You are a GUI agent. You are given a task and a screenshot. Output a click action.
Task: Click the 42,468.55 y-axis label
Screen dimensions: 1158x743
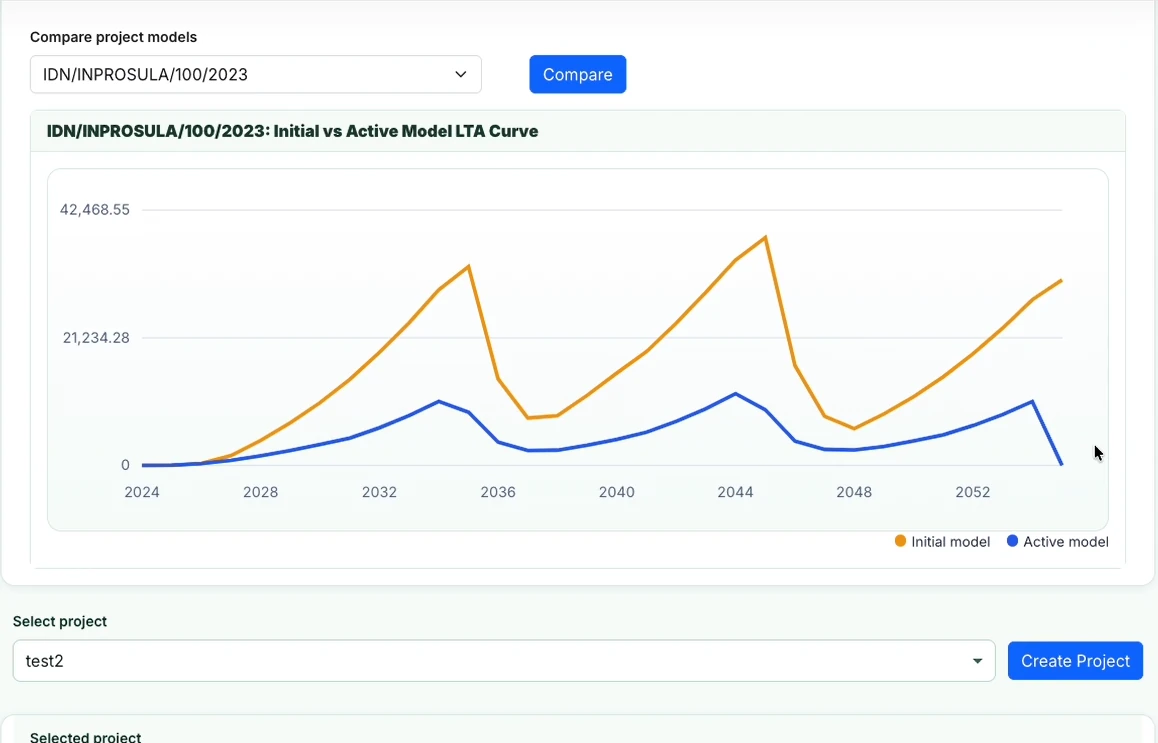tap(95, 210)
